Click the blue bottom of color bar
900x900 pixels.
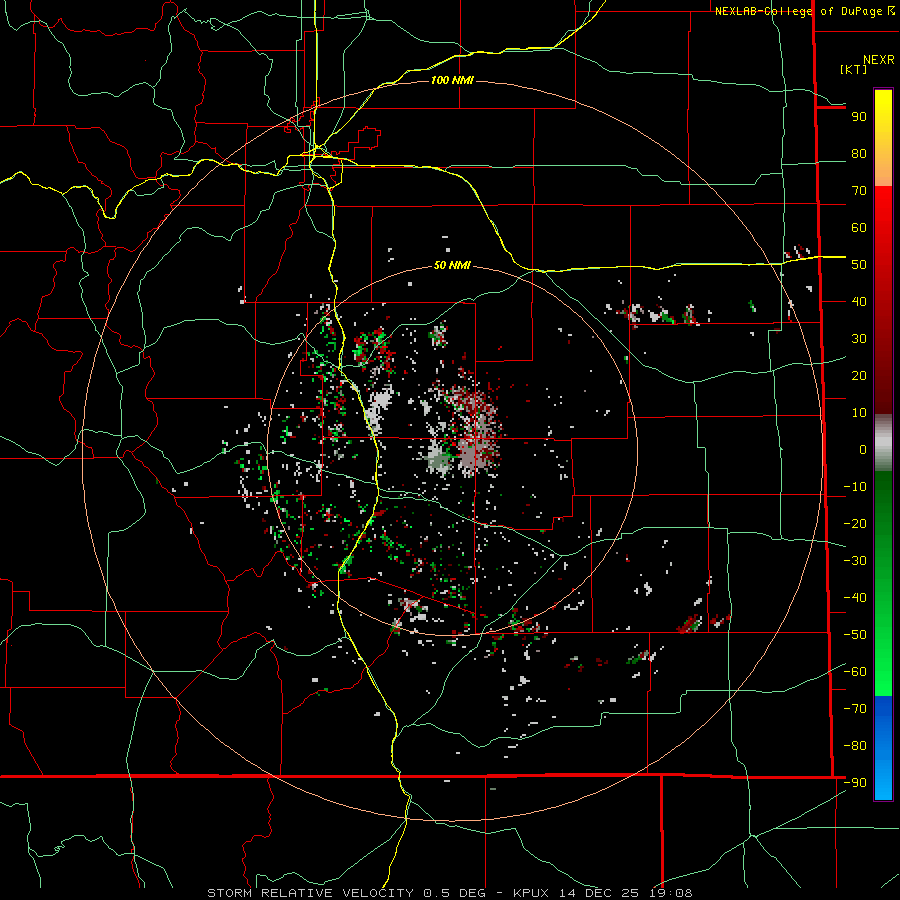pos(883,748)
